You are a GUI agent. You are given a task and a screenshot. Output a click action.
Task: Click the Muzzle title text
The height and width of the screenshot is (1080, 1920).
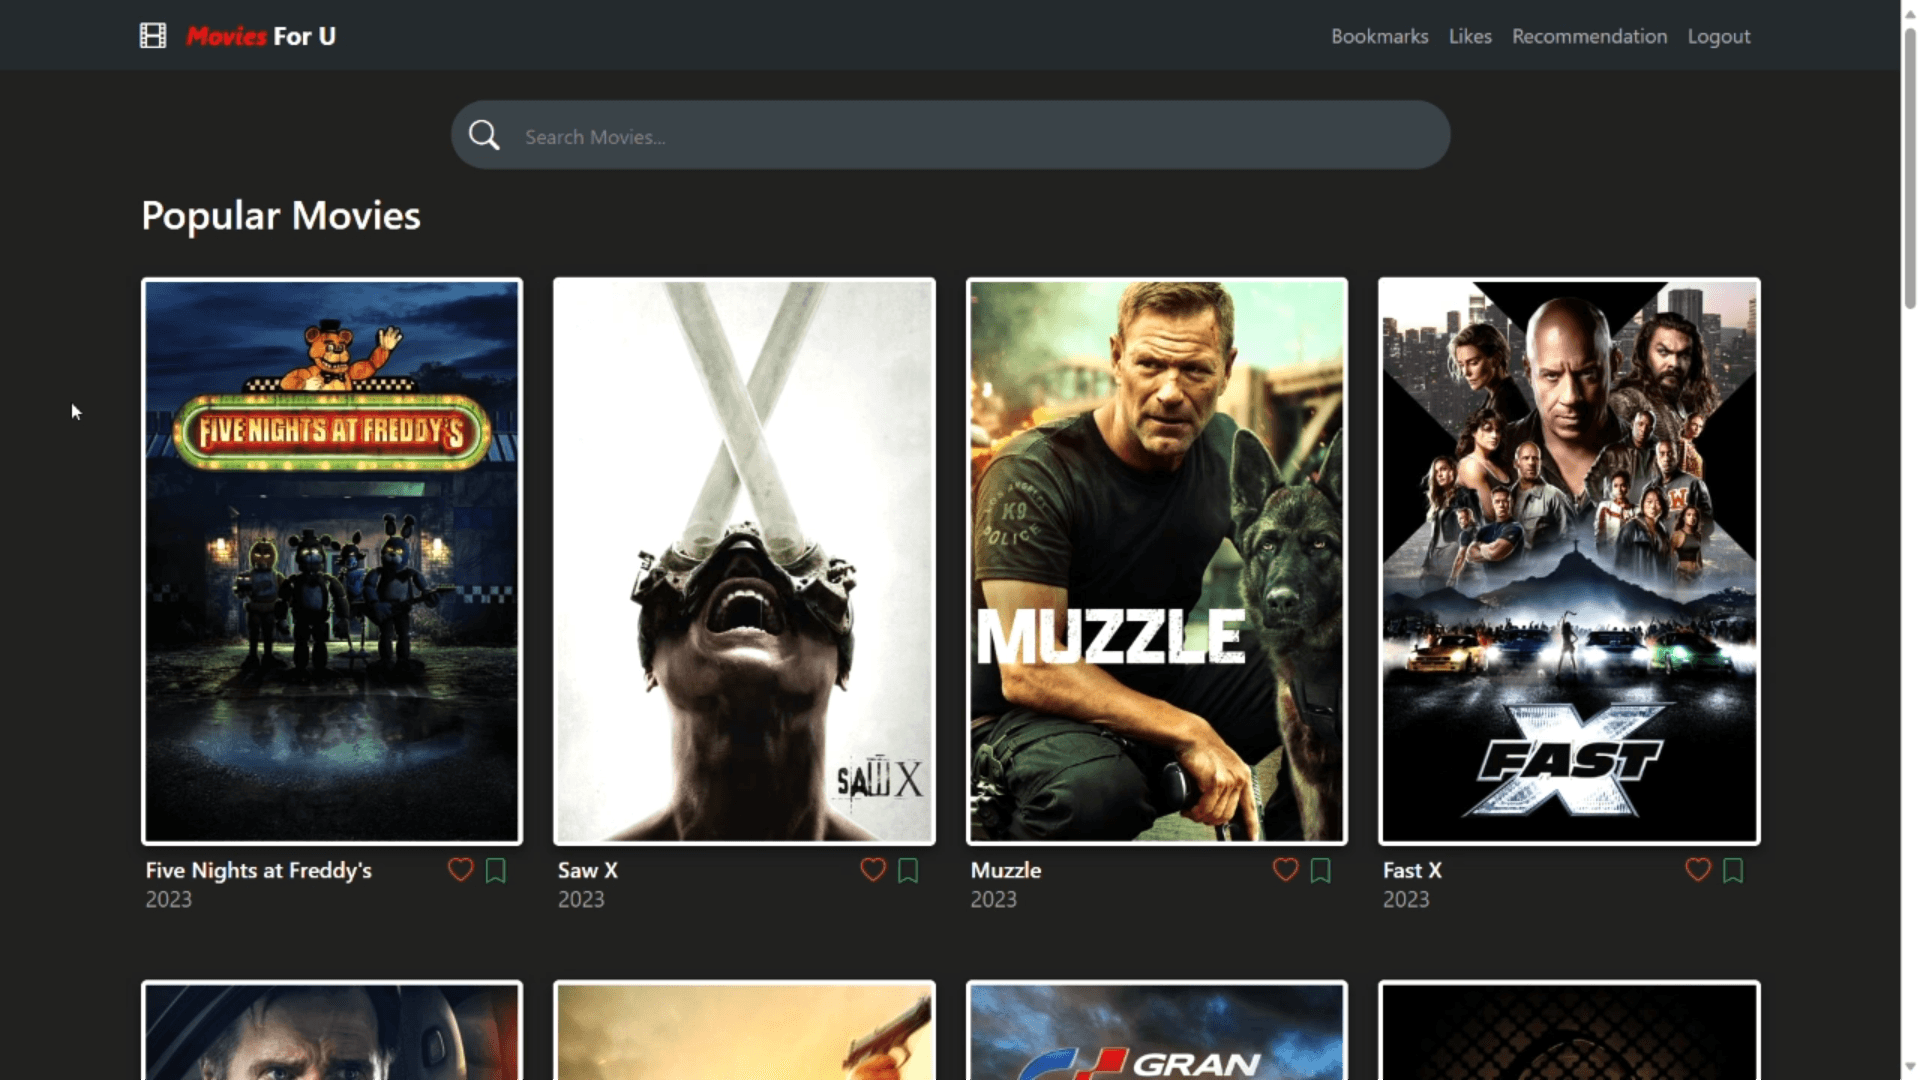[x=1006, y=871]
